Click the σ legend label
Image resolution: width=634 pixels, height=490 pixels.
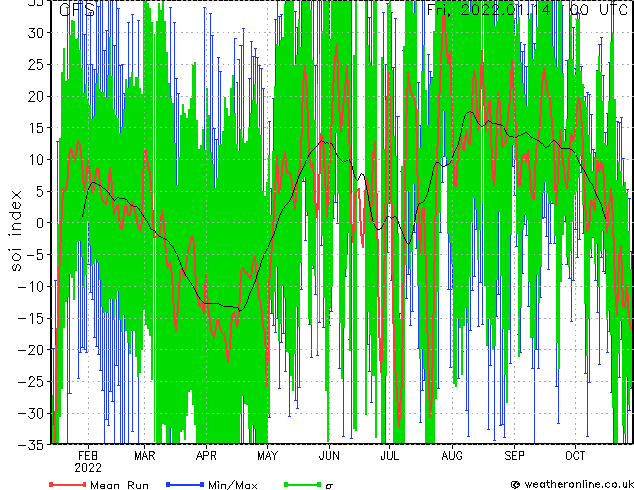pyautogui.click(x=329, y=486)
